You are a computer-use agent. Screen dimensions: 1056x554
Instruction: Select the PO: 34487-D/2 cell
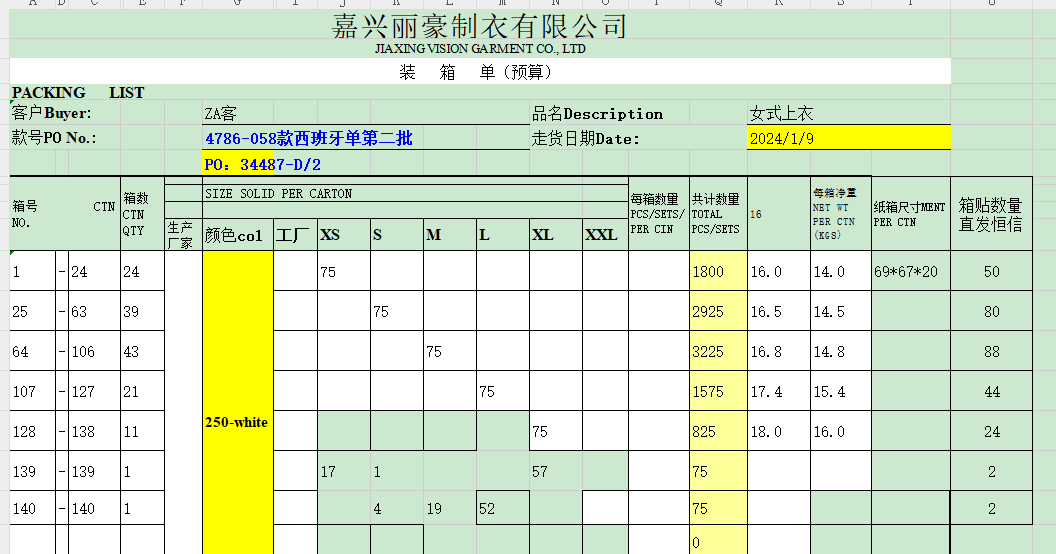point(262,164)
